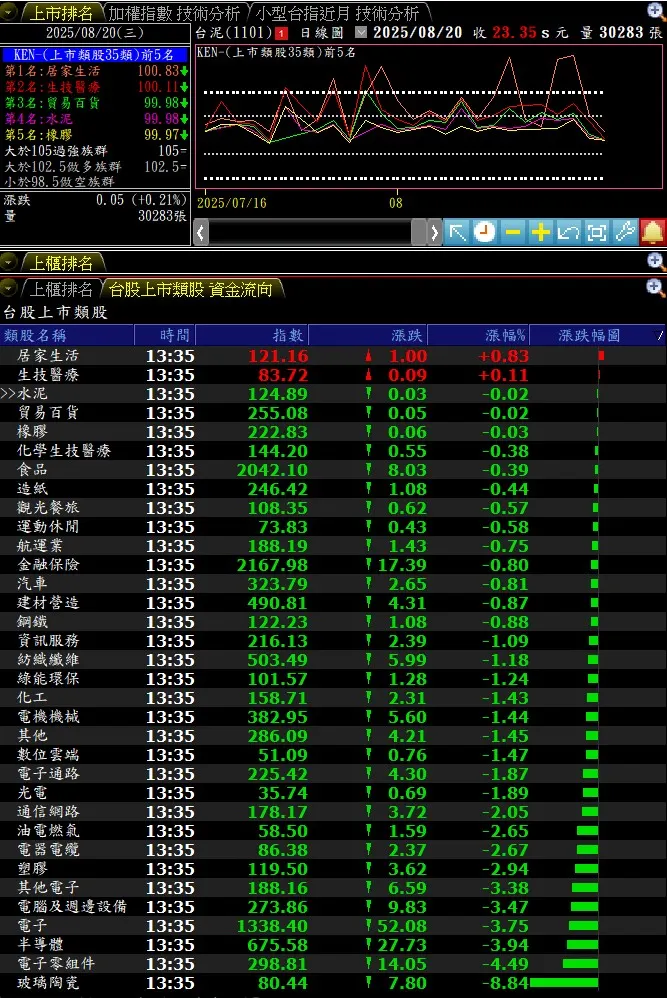Viewport: 667px width, 998px height.
Task: Click the 08 month marker on chart axis
Action: tap(396, 203)
